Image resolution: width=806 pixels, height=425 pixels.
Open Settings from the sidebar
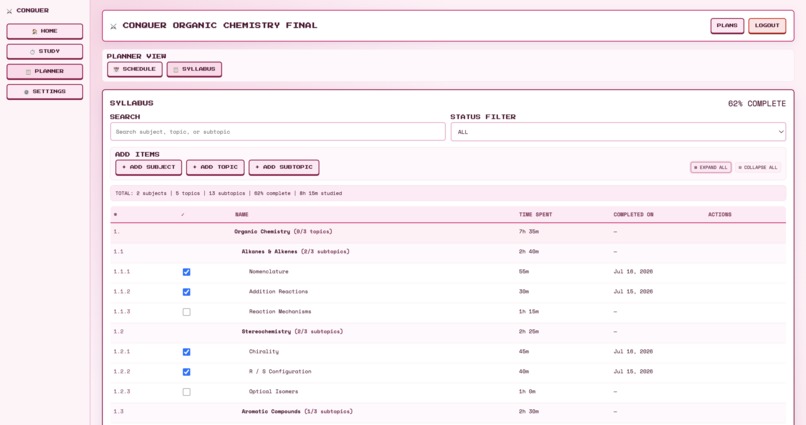pyautogui.click(x=45, y=91)
